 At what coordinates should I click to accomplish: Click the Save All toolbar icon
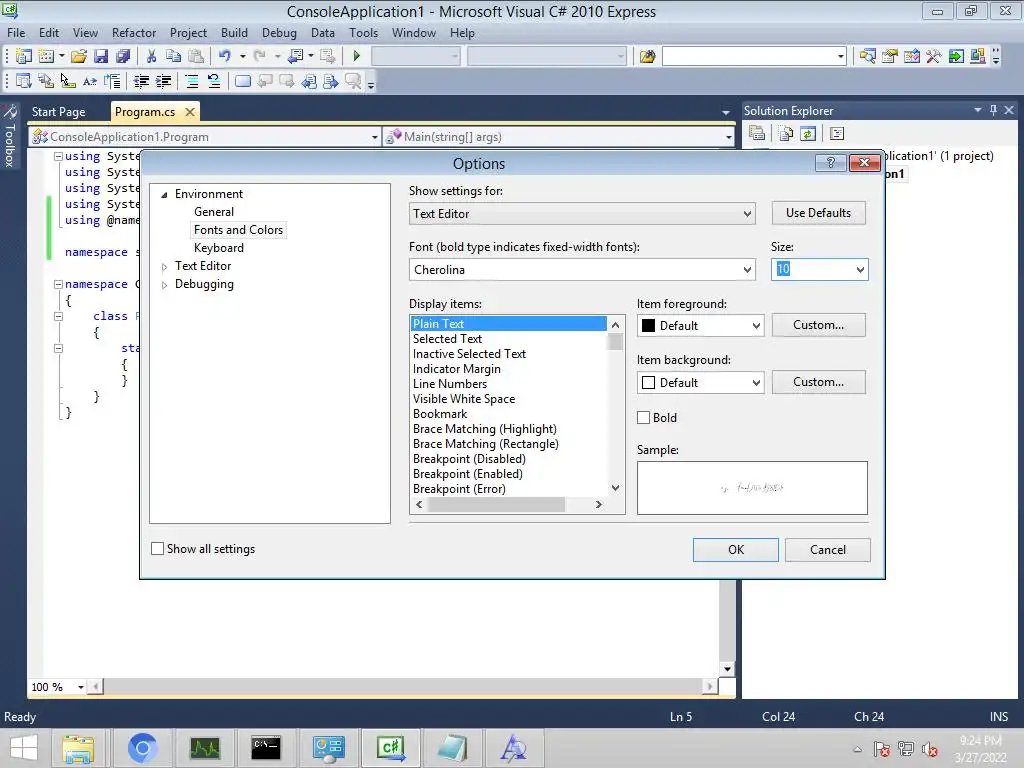click(x=123, y=56)
